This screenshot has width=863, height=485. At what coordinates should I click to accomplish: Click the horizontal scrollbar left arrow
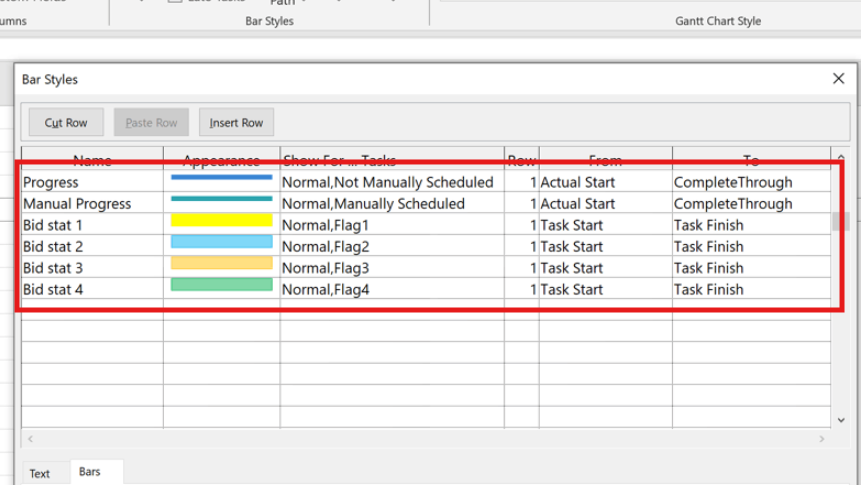tap(30, 439)
